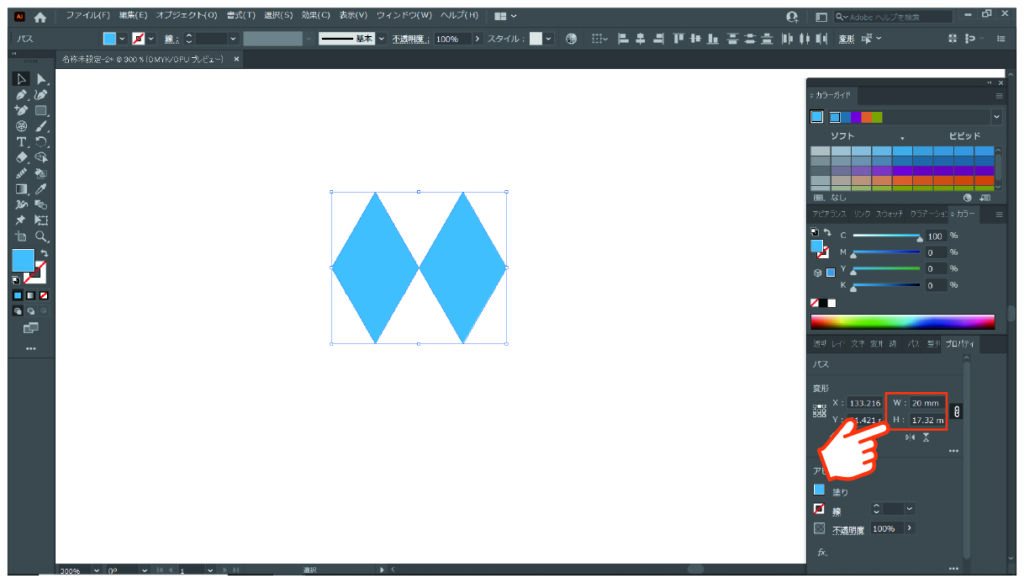Click the W width input field

point(926,403)
